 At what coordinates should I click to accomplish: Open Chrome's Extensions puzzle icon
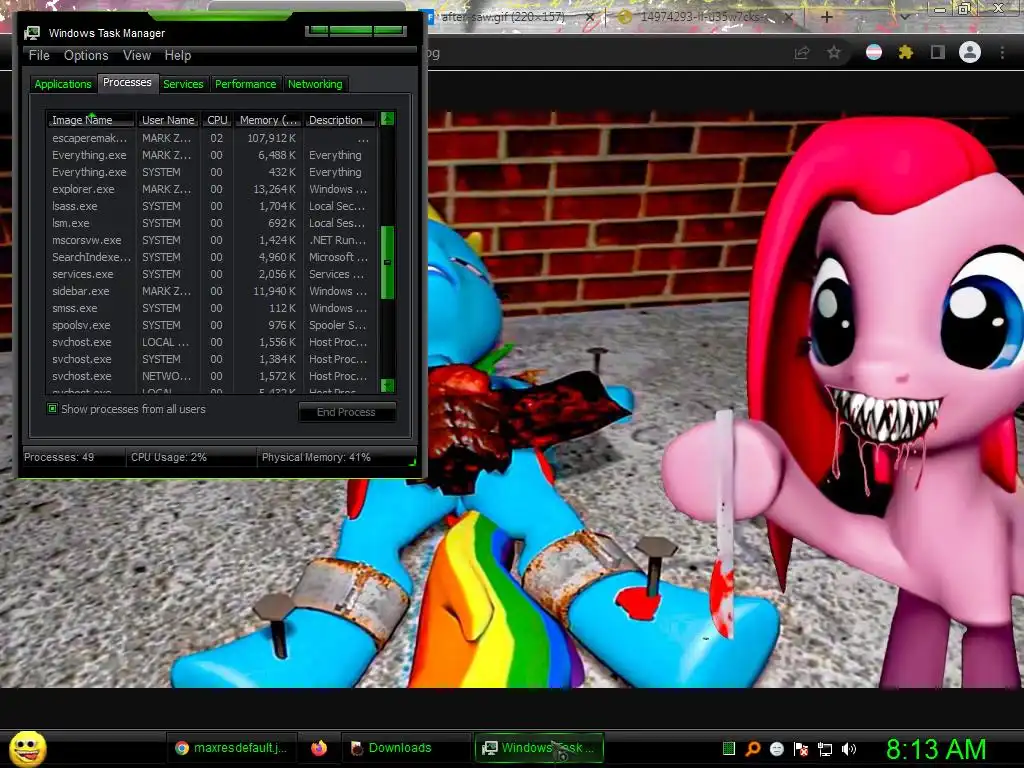pyautogui.click(x=906, y=52)
